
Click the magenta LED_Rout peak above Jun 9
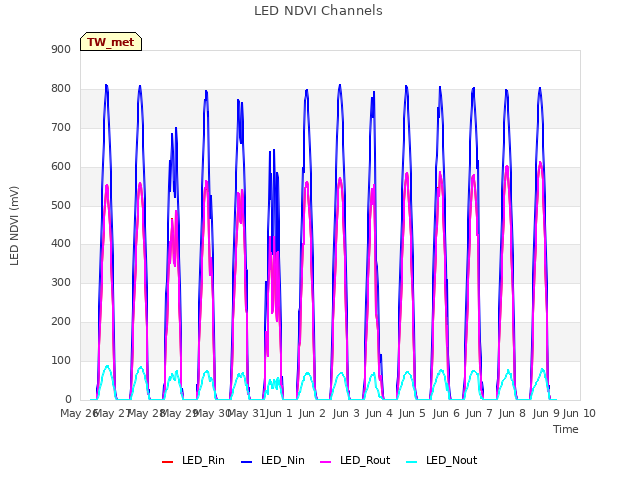(540, 162)
